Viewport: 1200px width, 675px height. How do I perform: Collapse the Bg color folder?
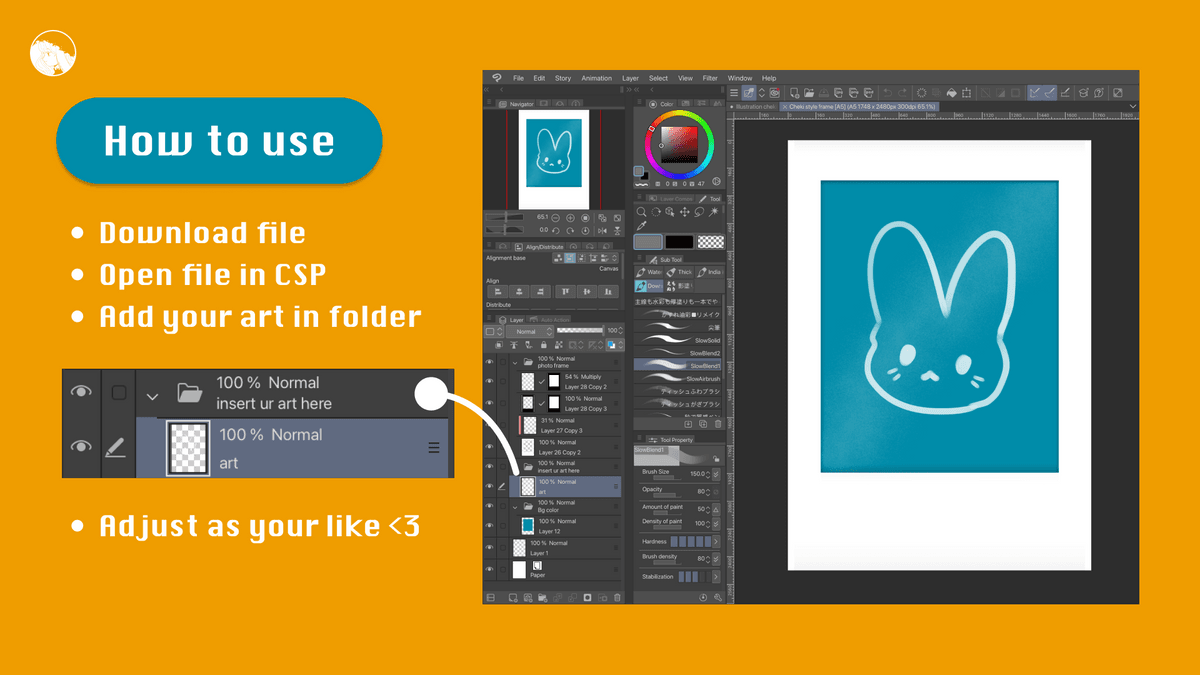[515, 507]
